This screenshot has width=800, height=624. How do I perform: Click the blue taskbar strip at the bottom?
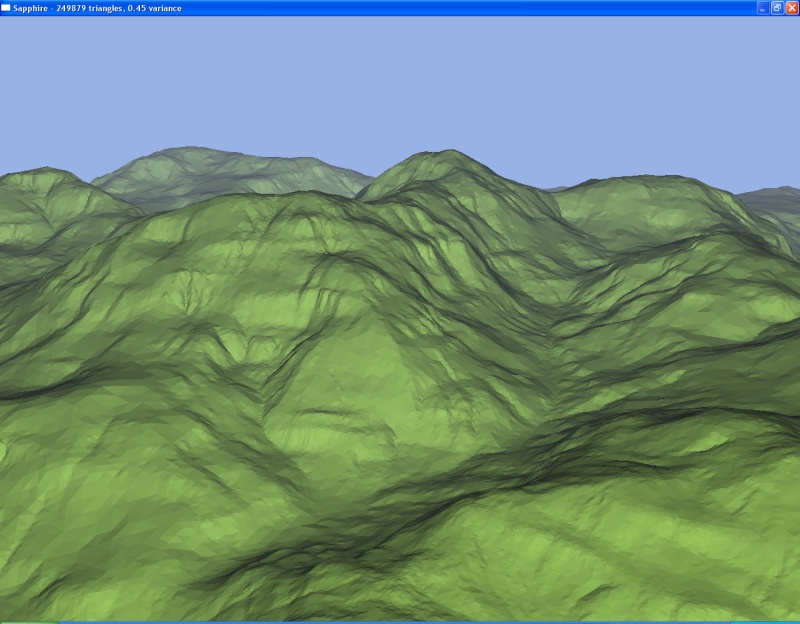[400, 621]
